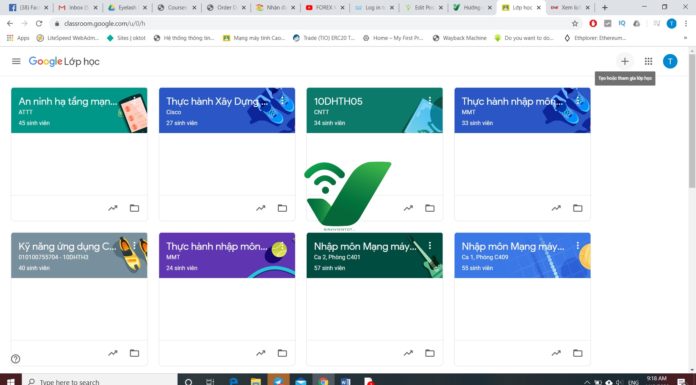Switch to the Hướng tab
The width and height of the screenshot is (696, 385).
[472, 8]
